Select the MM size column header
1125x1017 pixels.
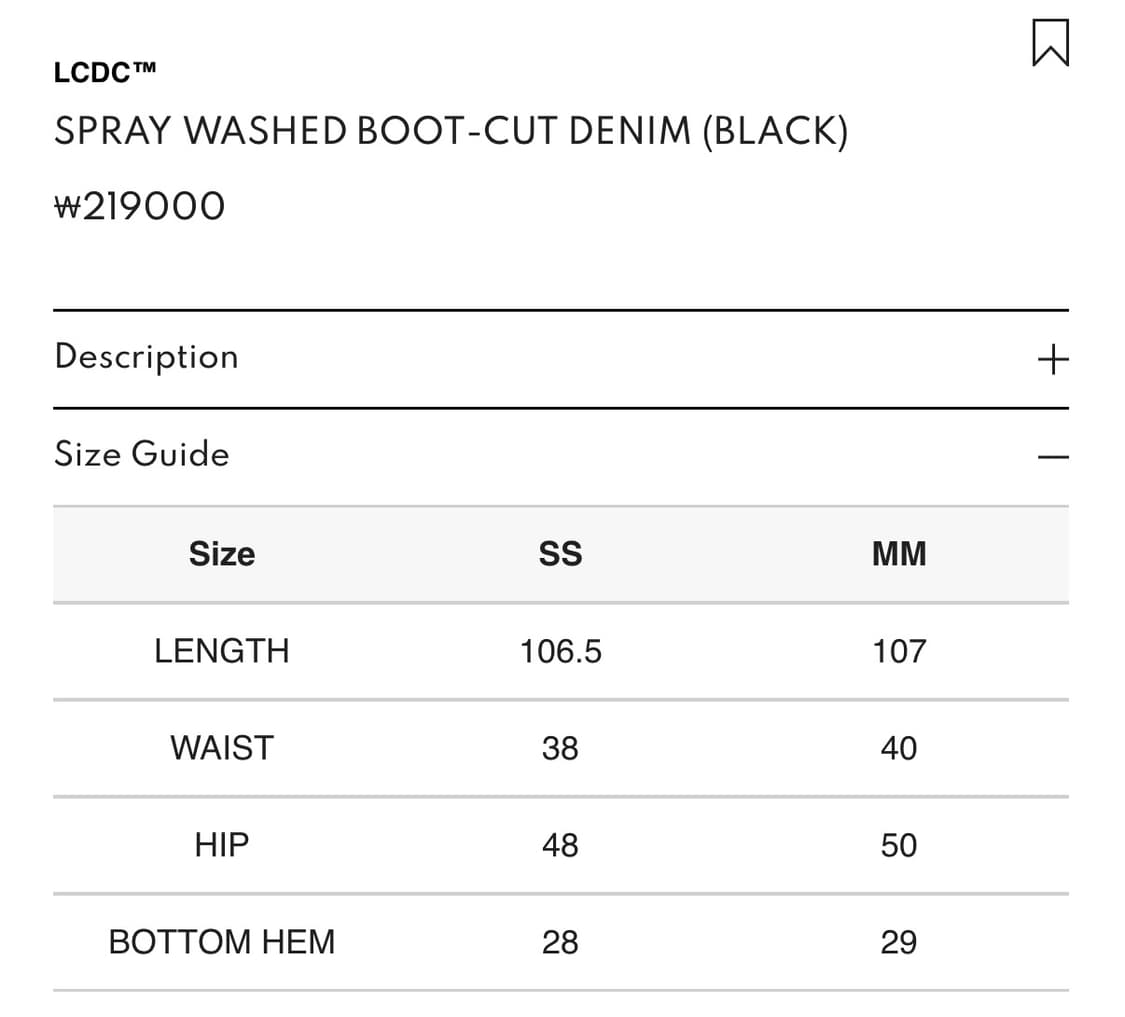[x=899, y=554]
